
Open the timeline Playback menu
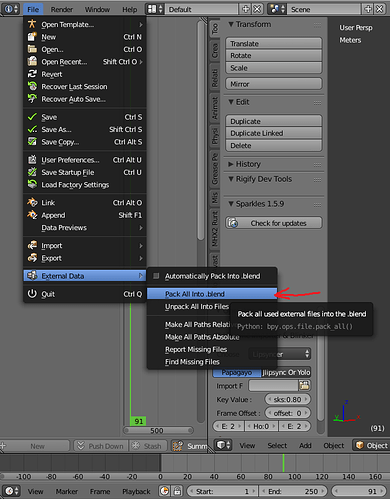click(x=136, y=491)
